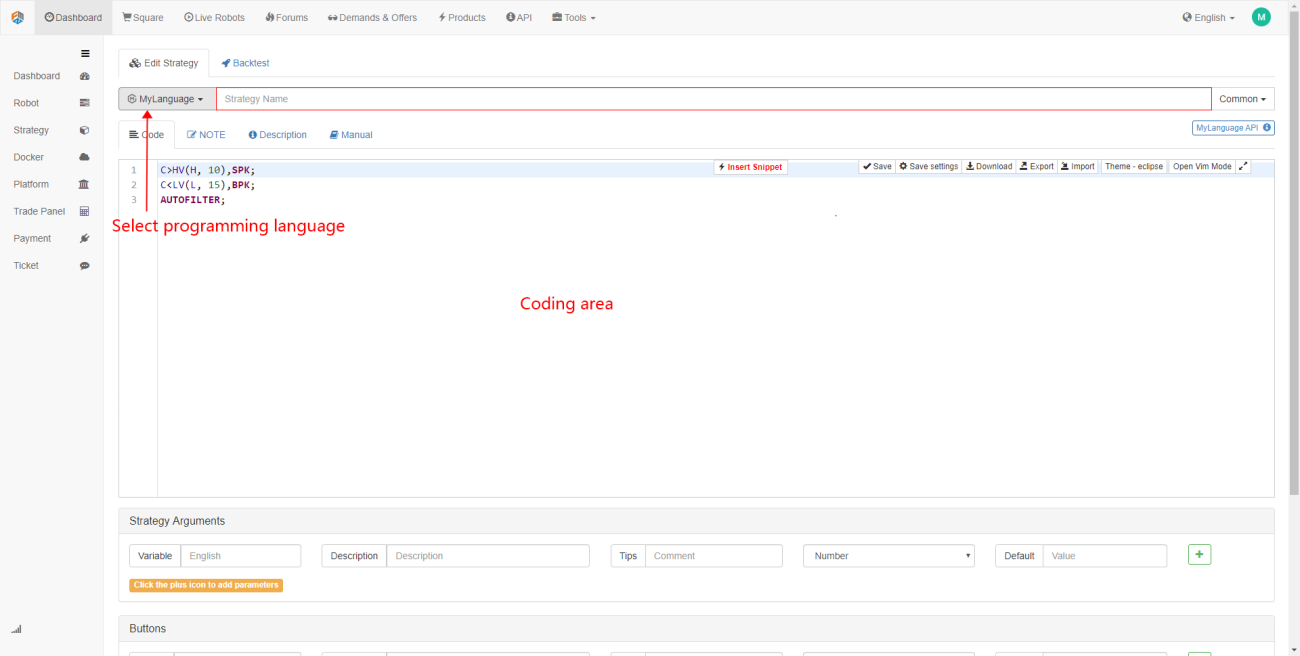Click the Buttons panel header
The width and height of the screenshot is (1300, 656).
[x=696, y=629]
